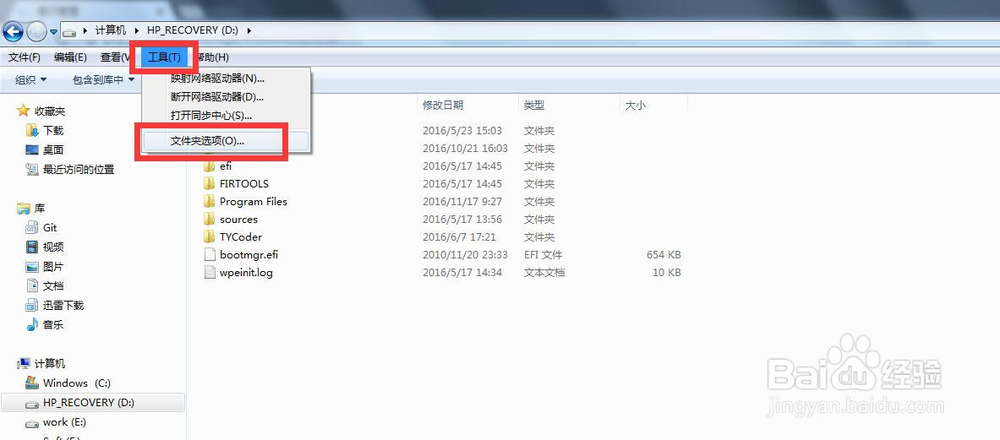Image resolution: width=1000 pixels, height=440 pixels.
Task: Click the bootmgr.efi file icon
Action: tap(210, 254)
